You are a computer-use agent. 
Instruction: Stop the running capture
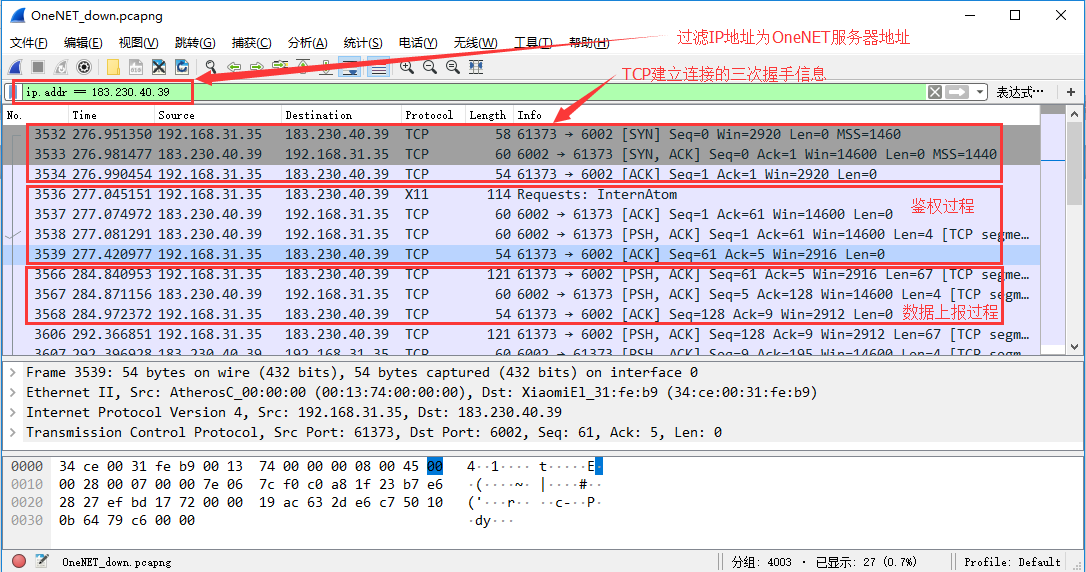point(38,67)
